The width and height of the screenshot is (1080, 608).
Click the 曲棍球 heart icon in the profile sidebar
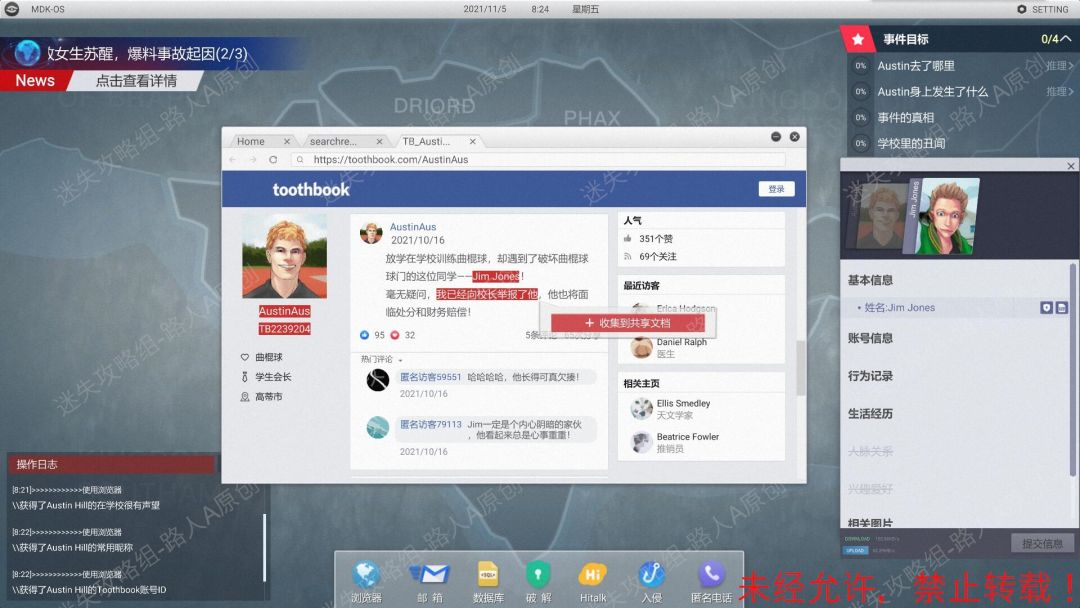(245, 357)
